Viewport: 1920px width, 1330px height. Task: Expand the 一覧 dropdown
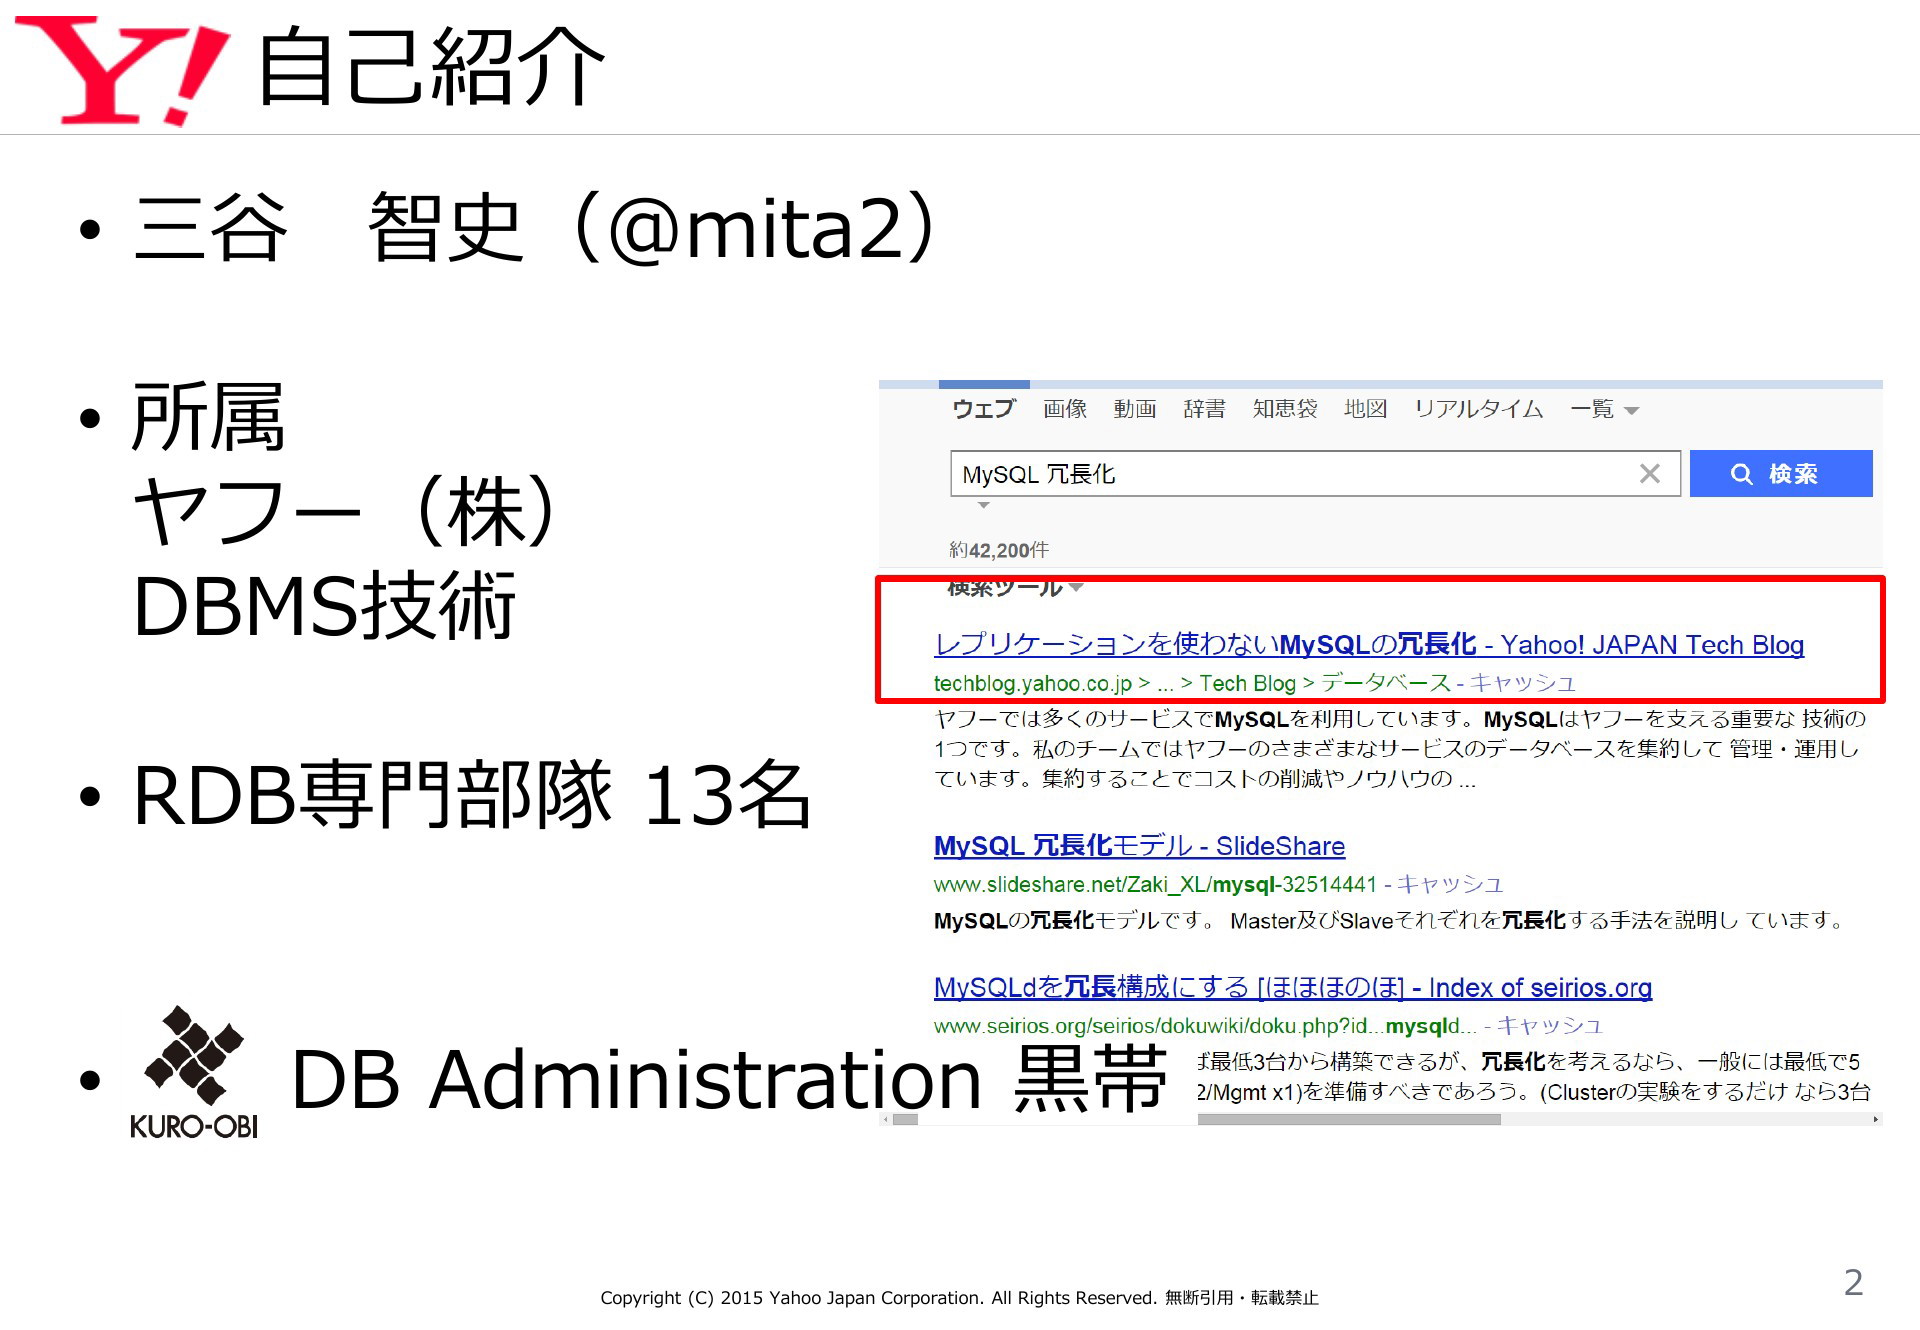click(1604, 409)
